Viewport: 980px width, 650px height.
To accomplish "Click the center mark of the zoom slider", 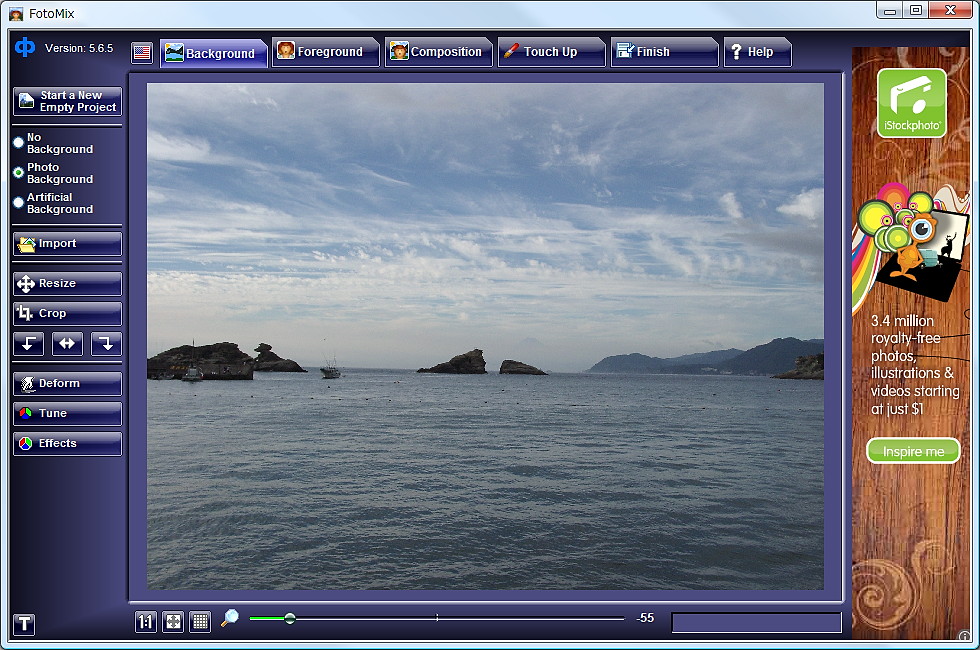I will 438,618.
